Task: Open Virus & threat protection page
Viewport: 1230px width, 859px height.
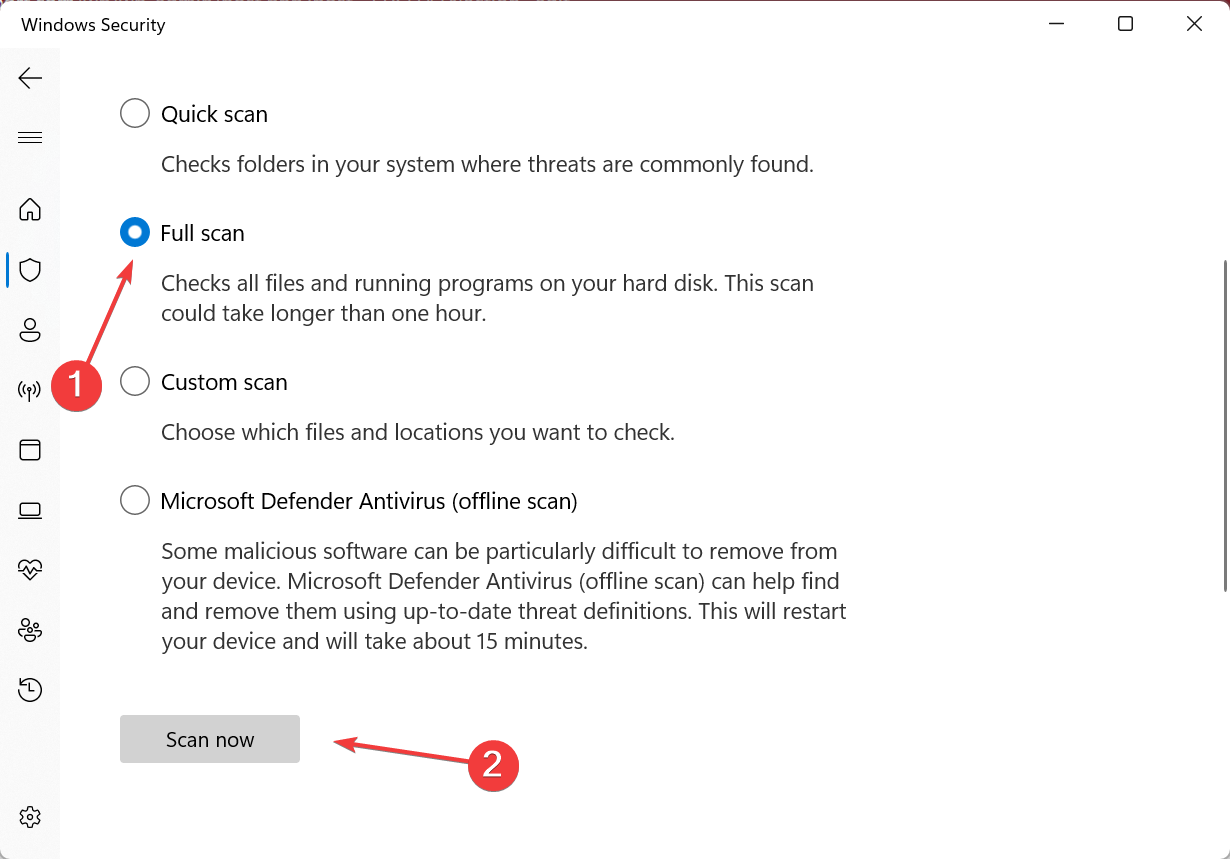Action: (30, 270)
